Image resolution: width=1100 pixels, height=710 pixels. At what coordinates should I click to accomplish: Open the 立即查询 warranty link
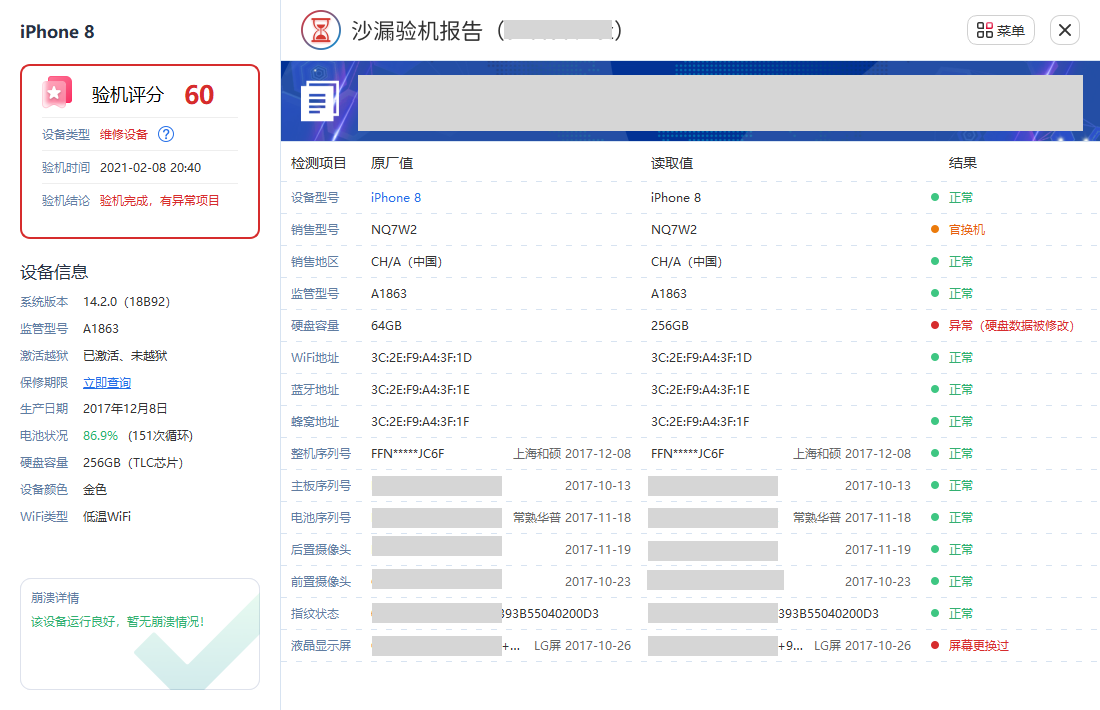click(107, 382)
